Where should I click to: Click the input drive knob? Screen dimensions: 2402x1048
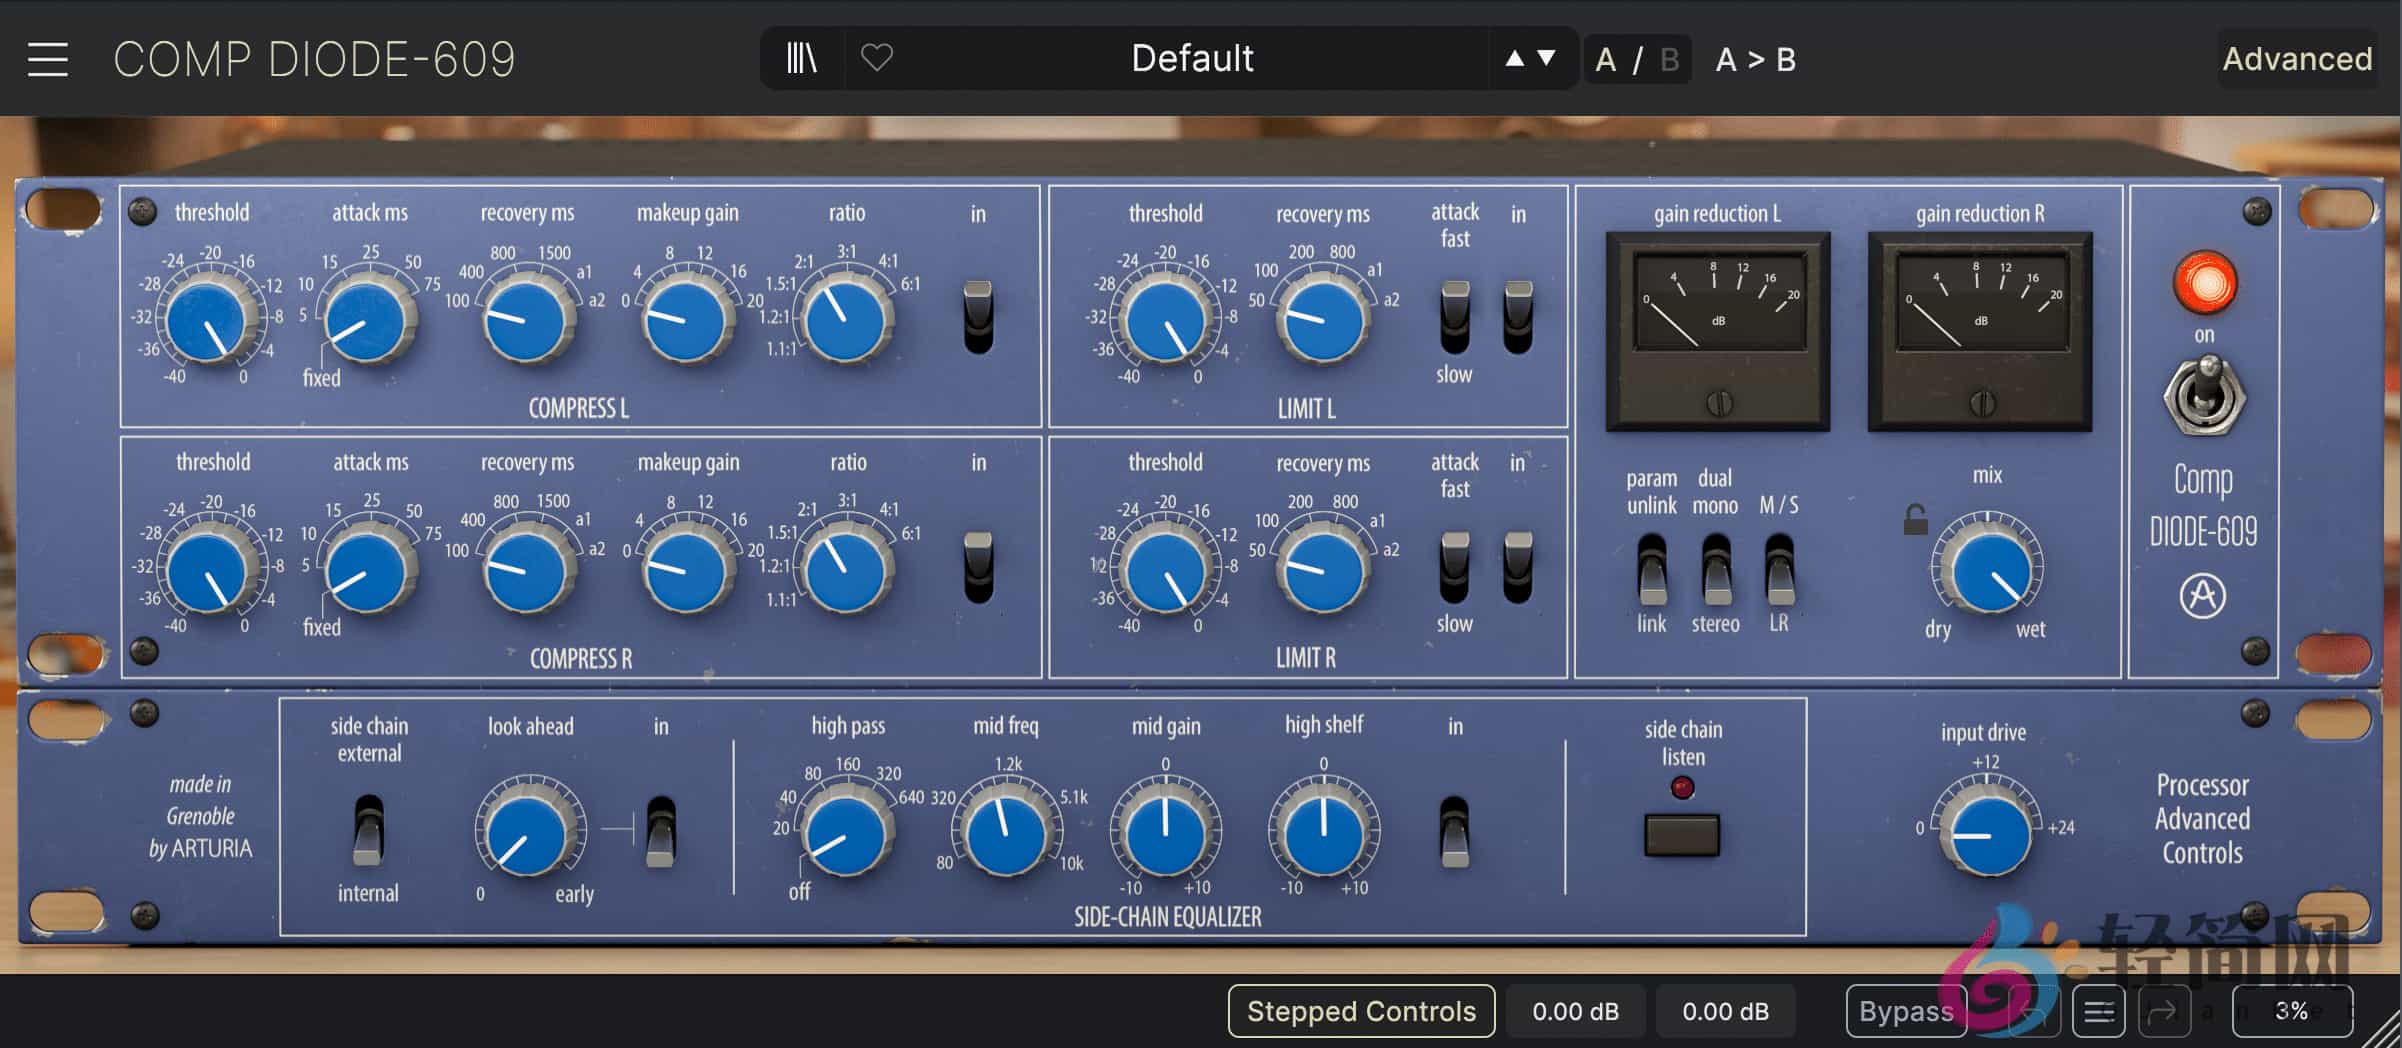[x=1985, y=834]
